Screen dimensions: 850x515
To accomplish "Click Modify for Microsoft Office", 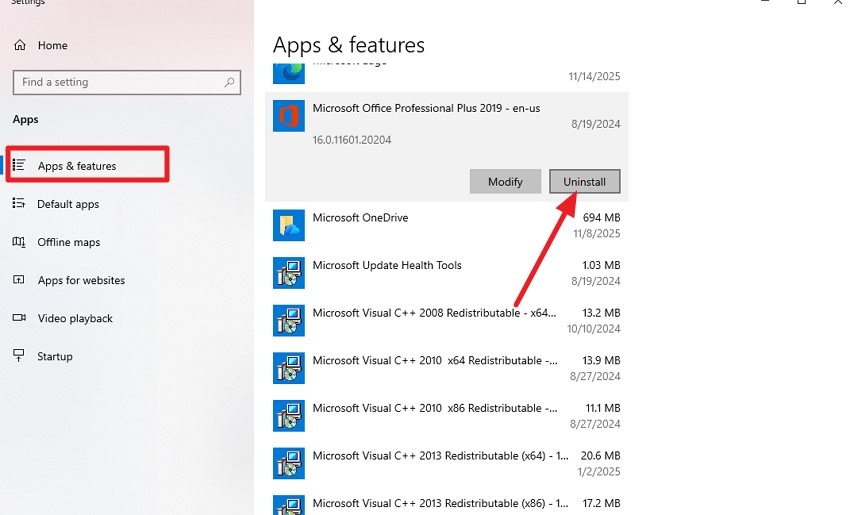I will coord(505,182).
